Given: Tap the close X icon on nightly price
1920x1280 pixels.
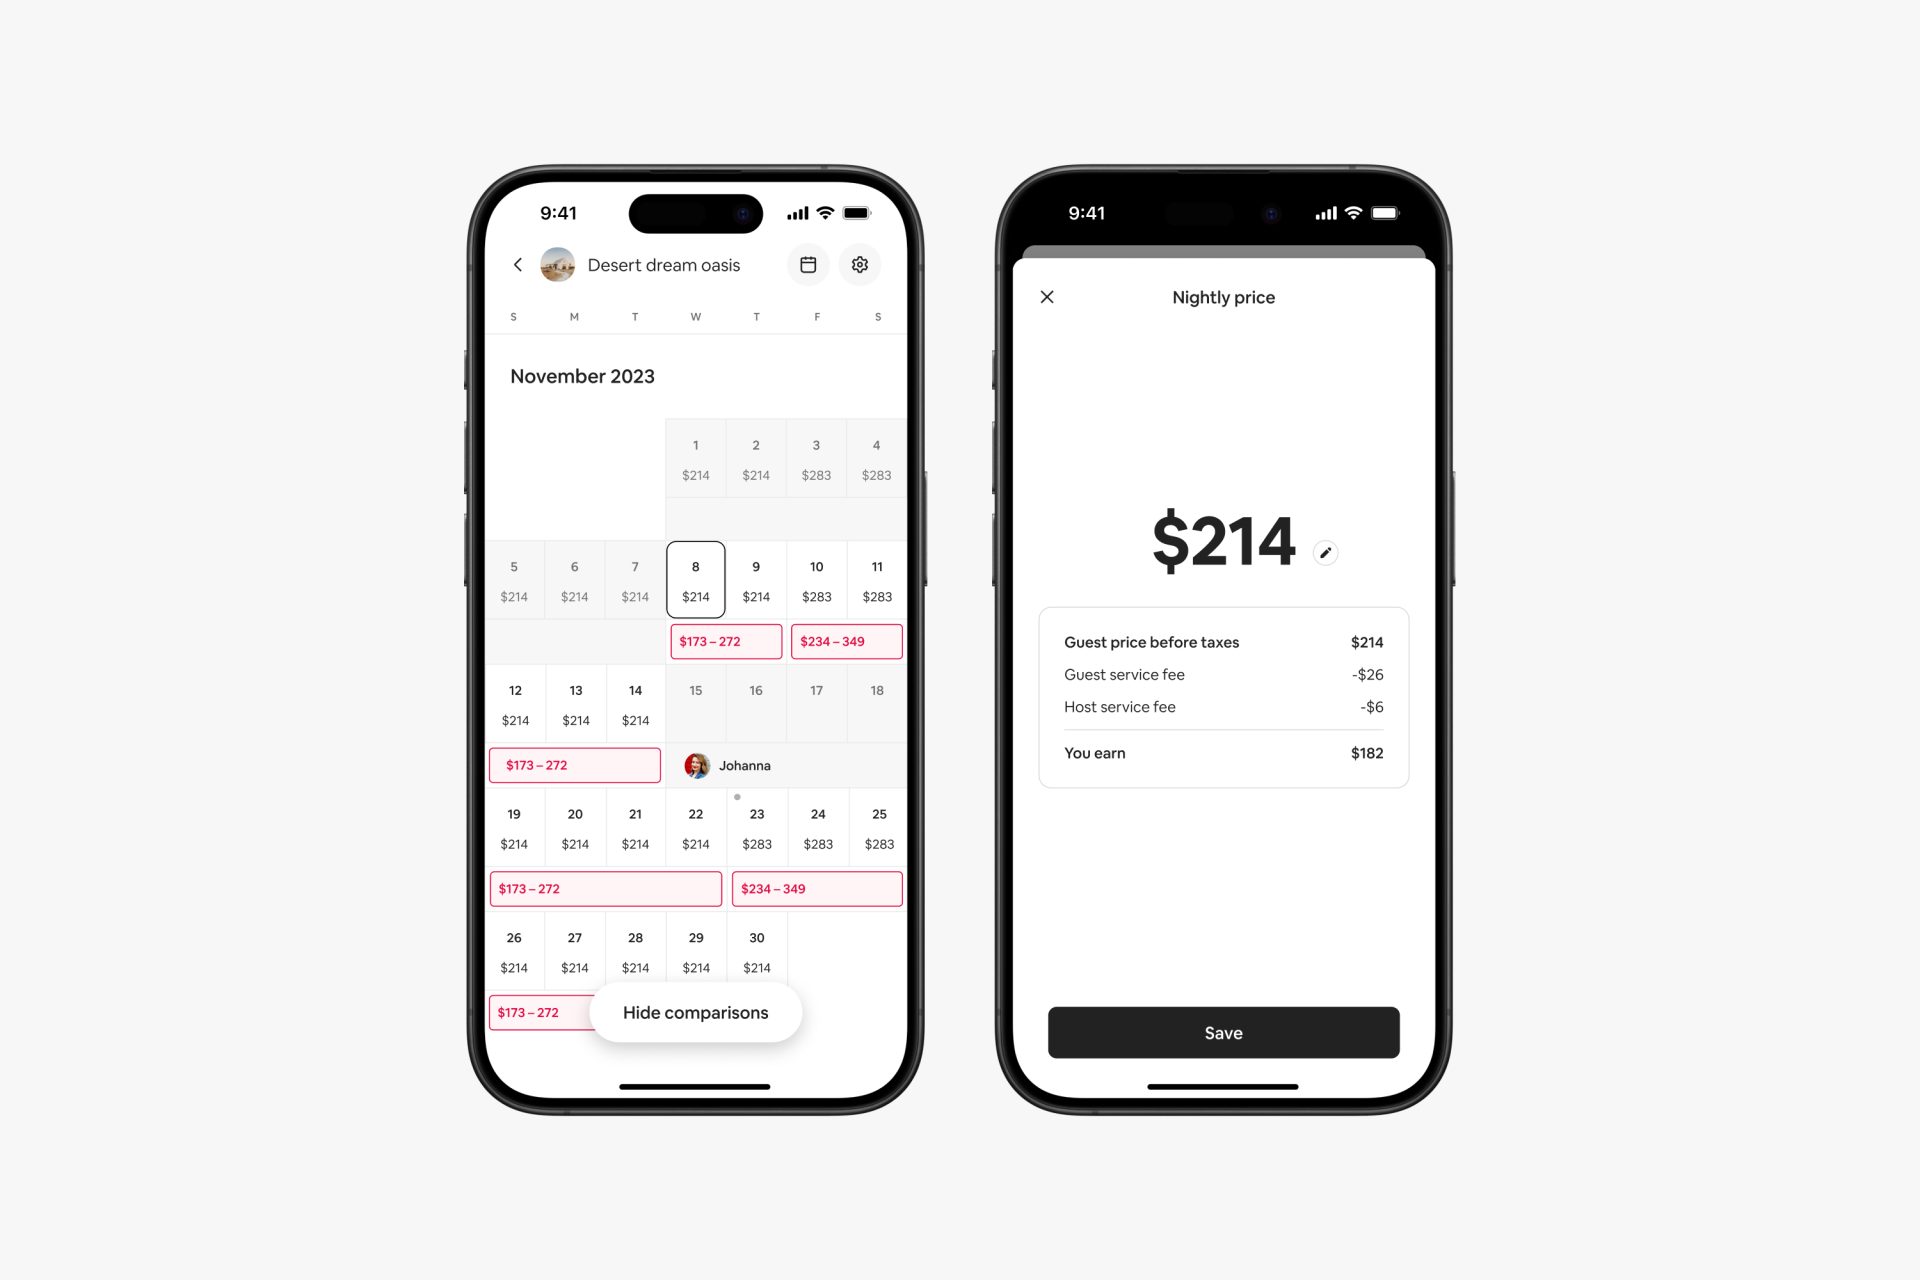Looking at the screenshot, I should [1051, 297].
